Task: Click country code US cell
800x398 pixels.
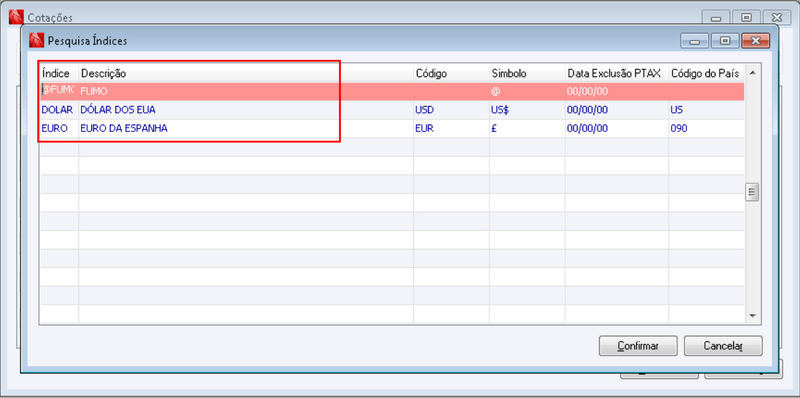Action: coord(706,110)
